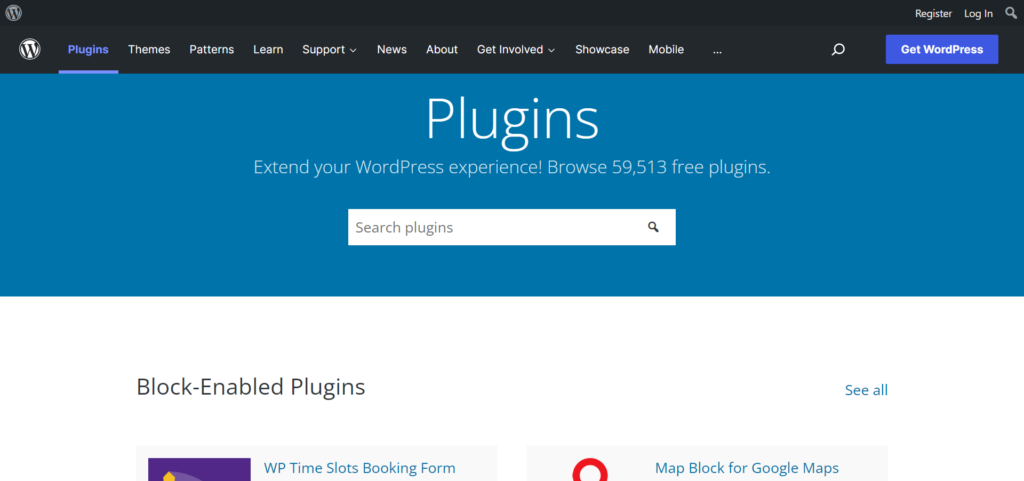Open site search magnifier beside Get WordPress
This screenshot has height=481, width=1024.
click(x=838, y=50)
